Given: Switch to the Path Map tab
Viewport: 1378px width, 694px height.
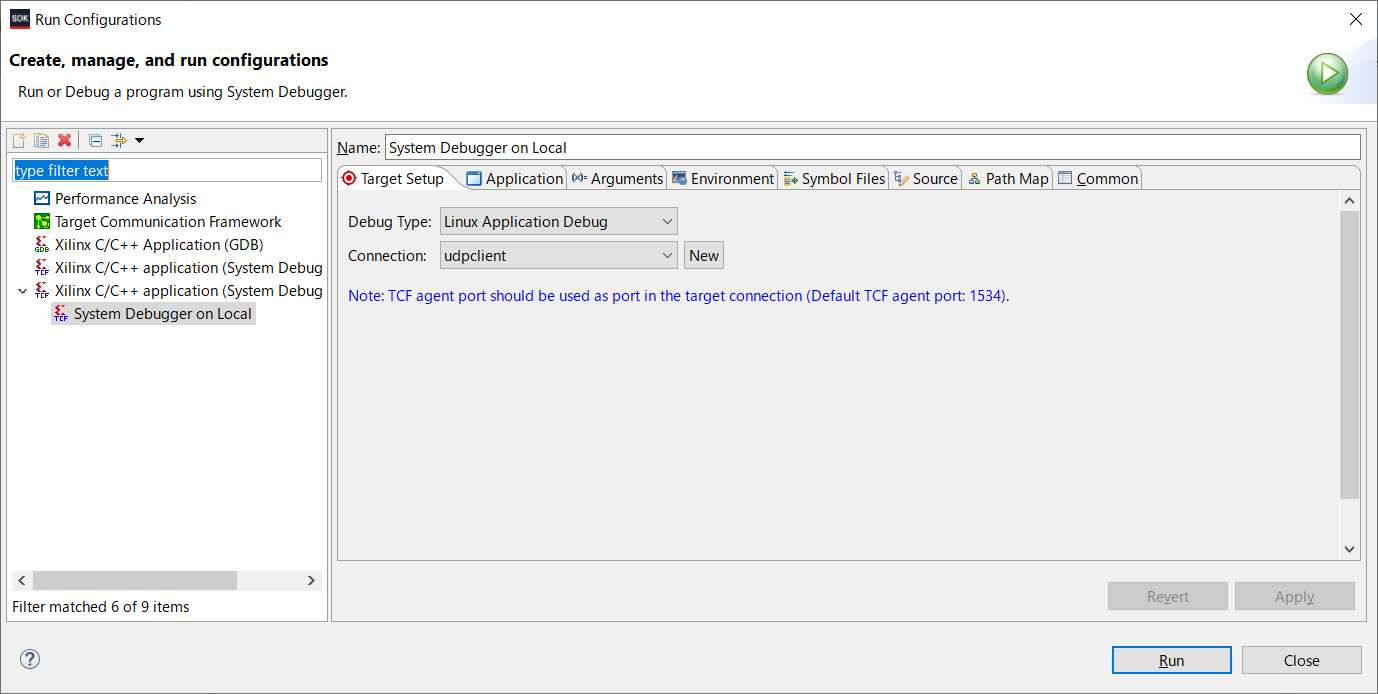Looking at the screenshot, I should [x=1008, y=178].
